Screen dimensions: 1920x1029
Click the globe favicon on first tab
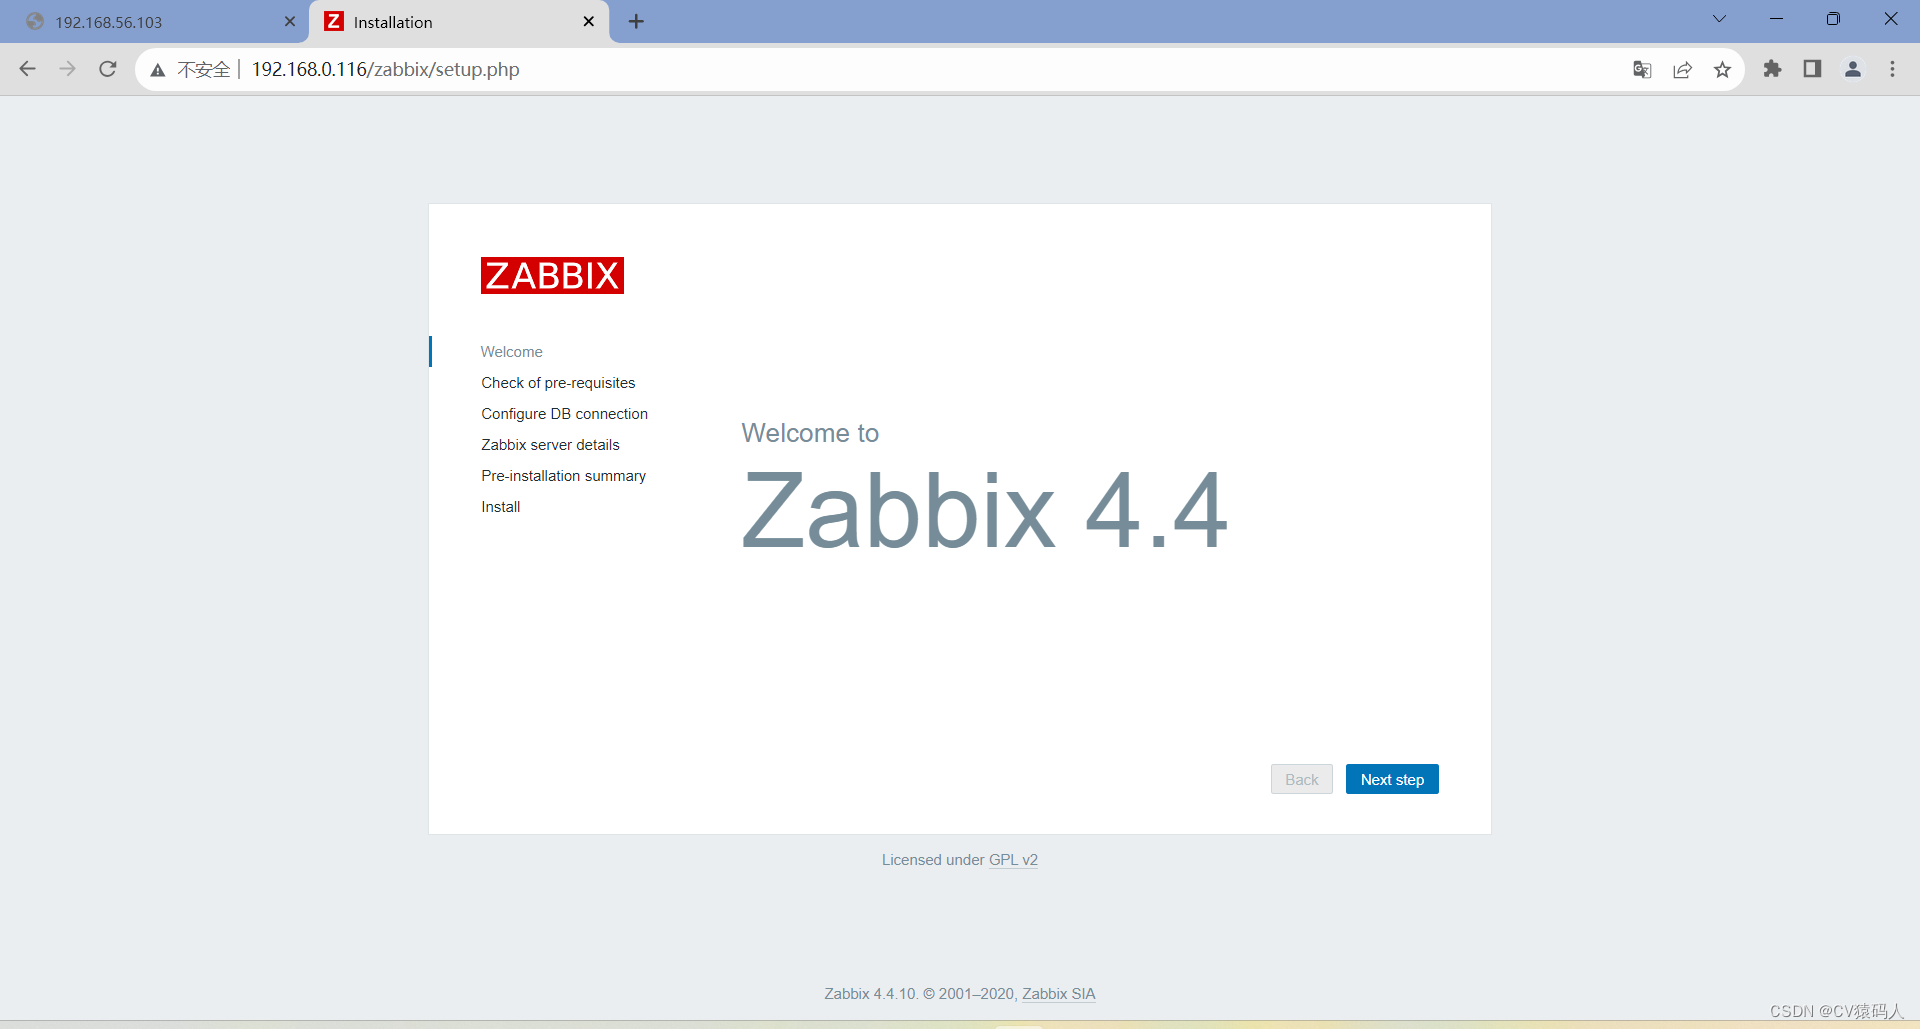[x=35, y=21]
